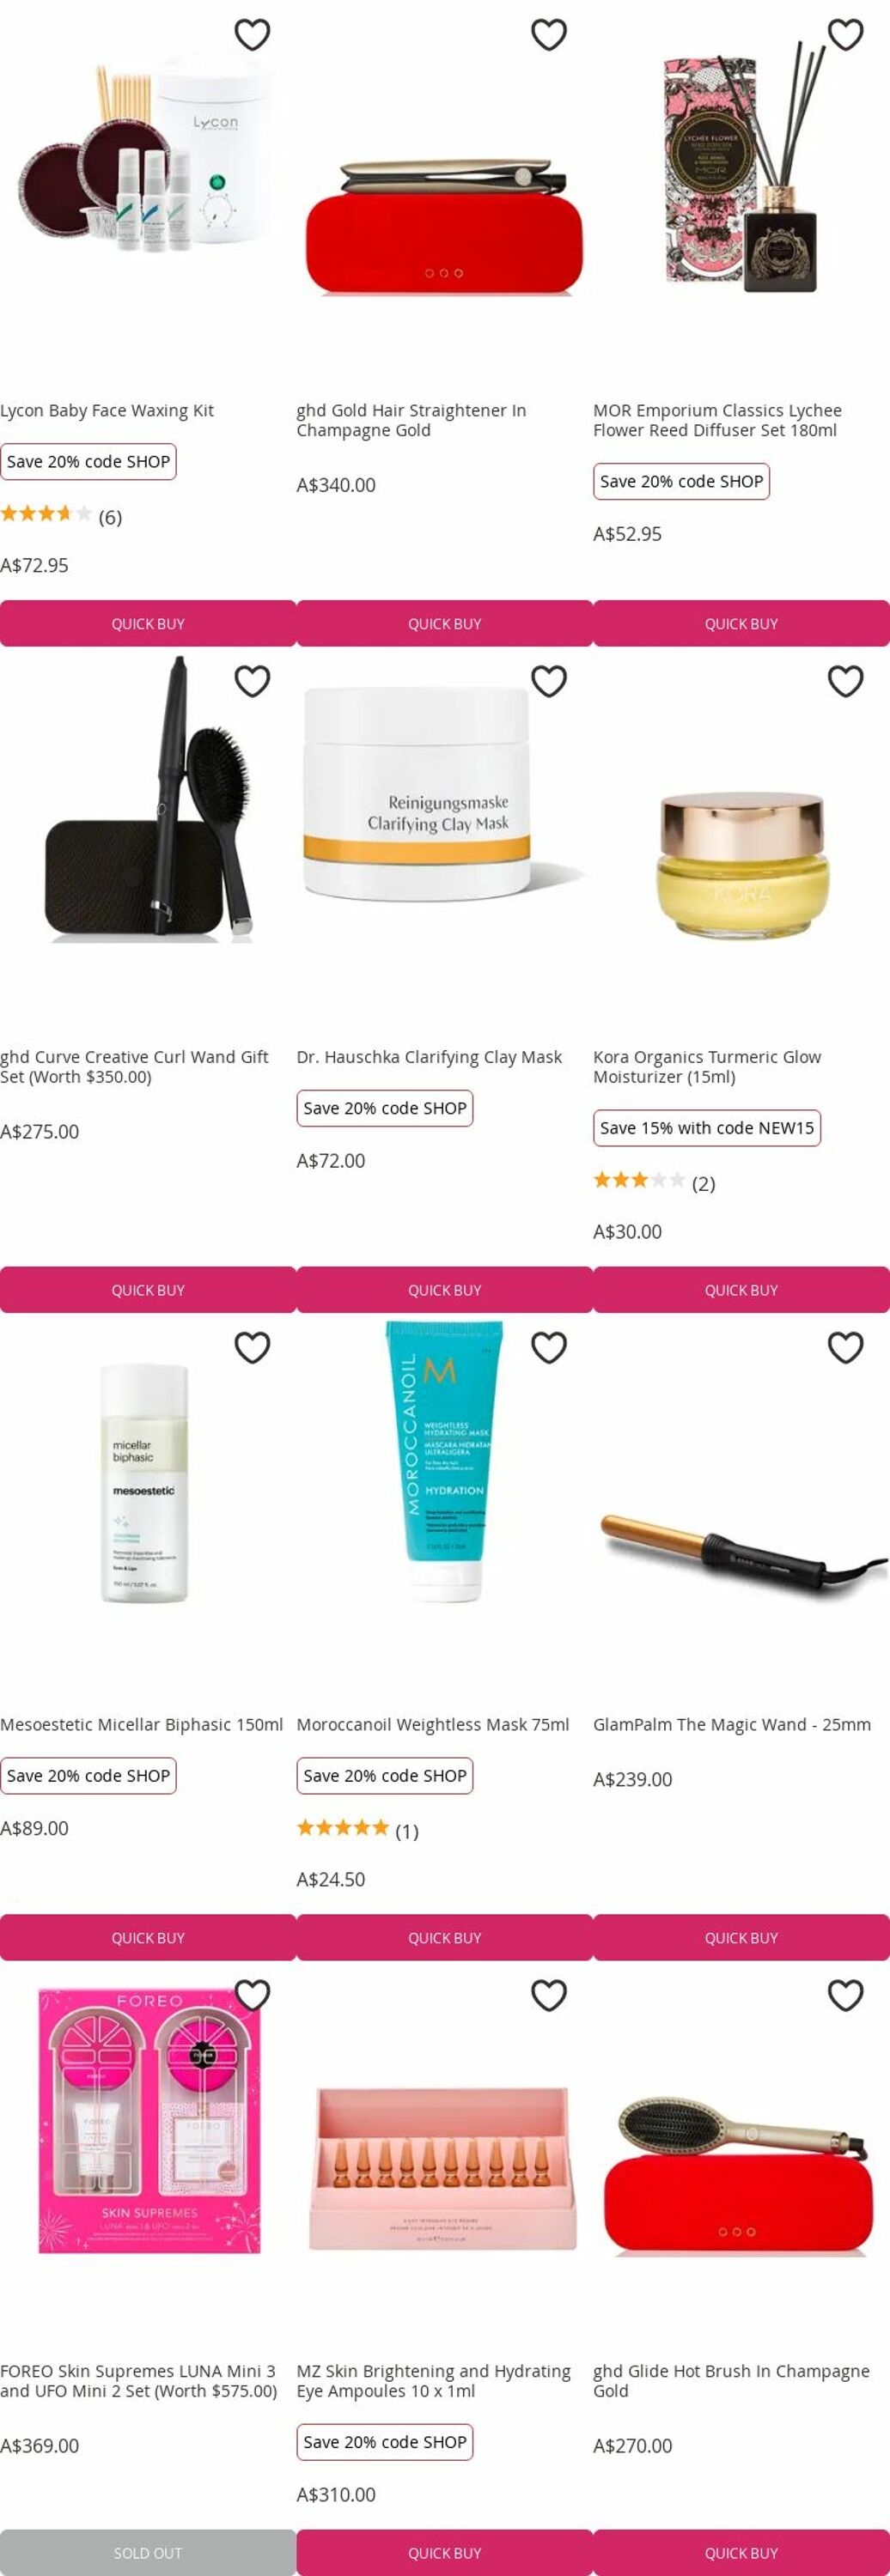The image size is (890, 2576).
Task: Wishlist the ghd Gold Hair Straightener
Action: (x=549, y=35)
